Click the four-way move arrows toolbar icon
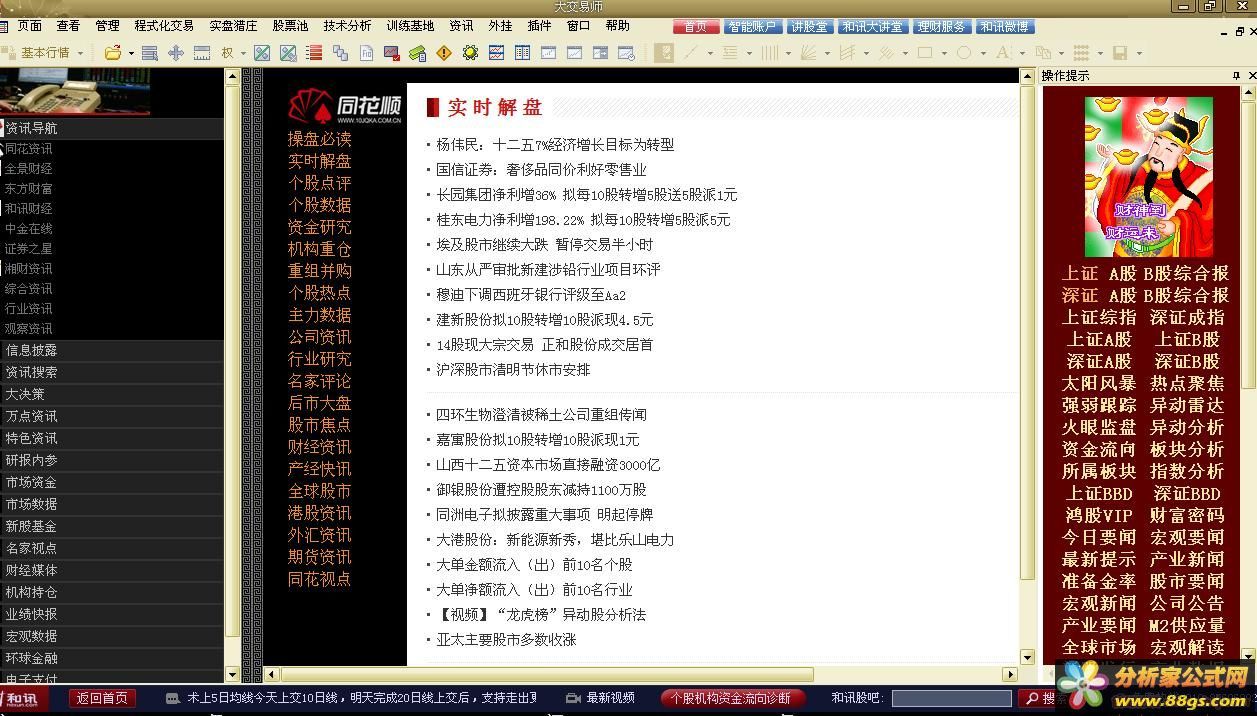1257x716 pixels. [x=176, y=53]
